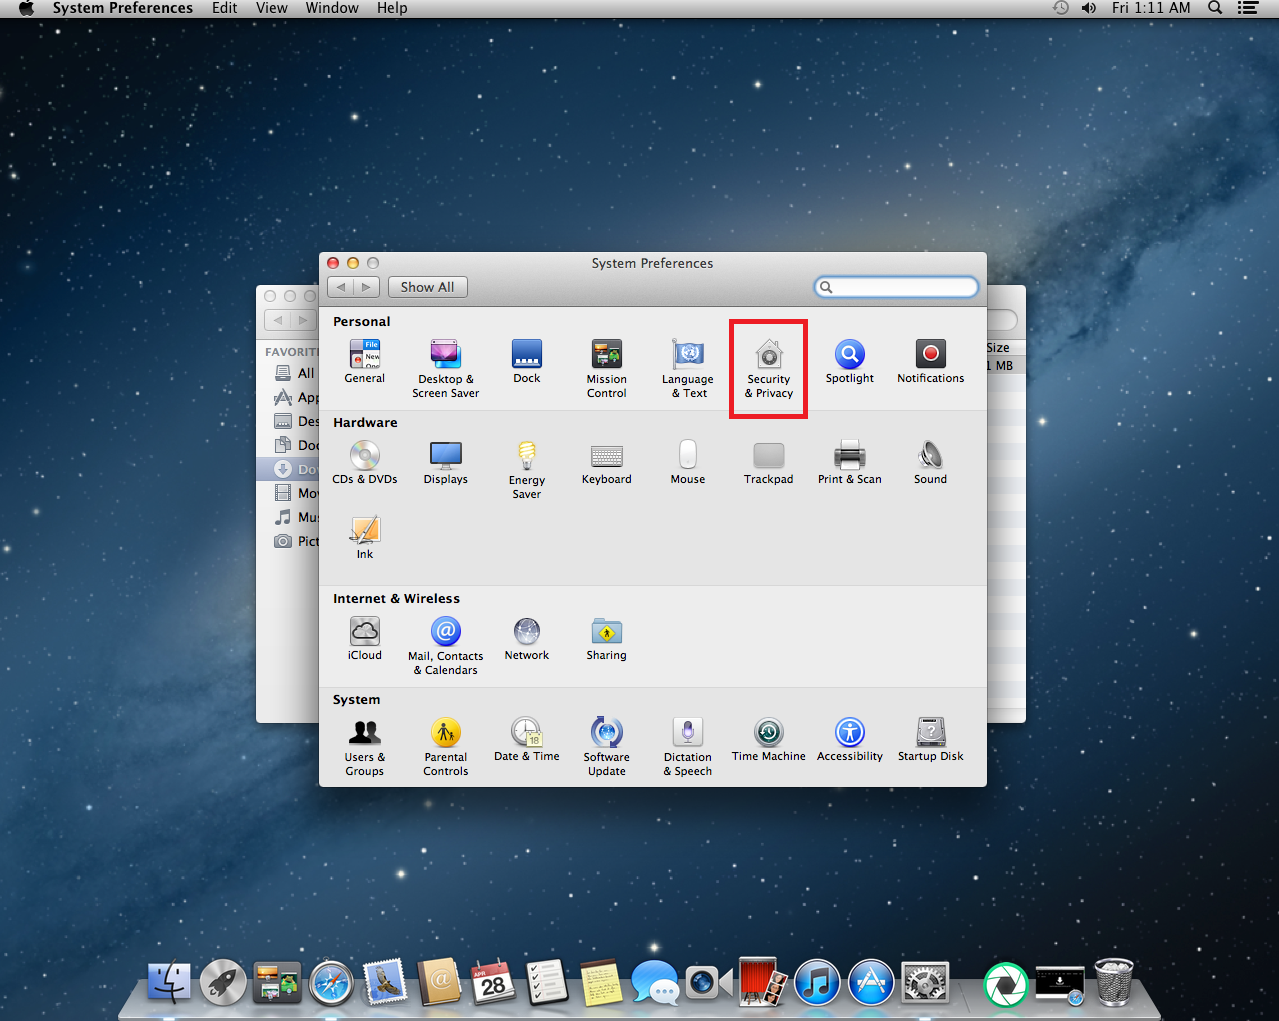Open the General preference pane

365,361
